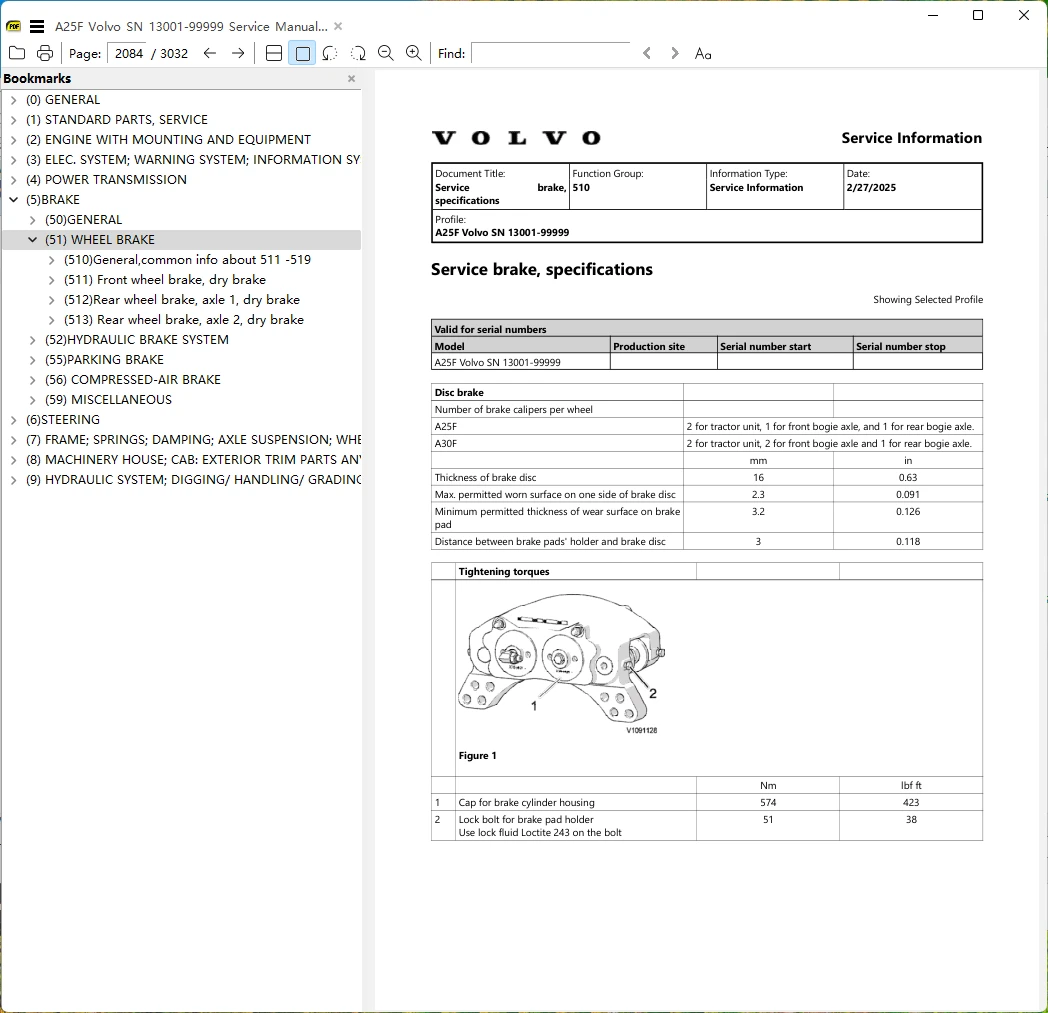Expand (56) COMPRESSED-AIR BRAKE bookmark

pos(32,380)
